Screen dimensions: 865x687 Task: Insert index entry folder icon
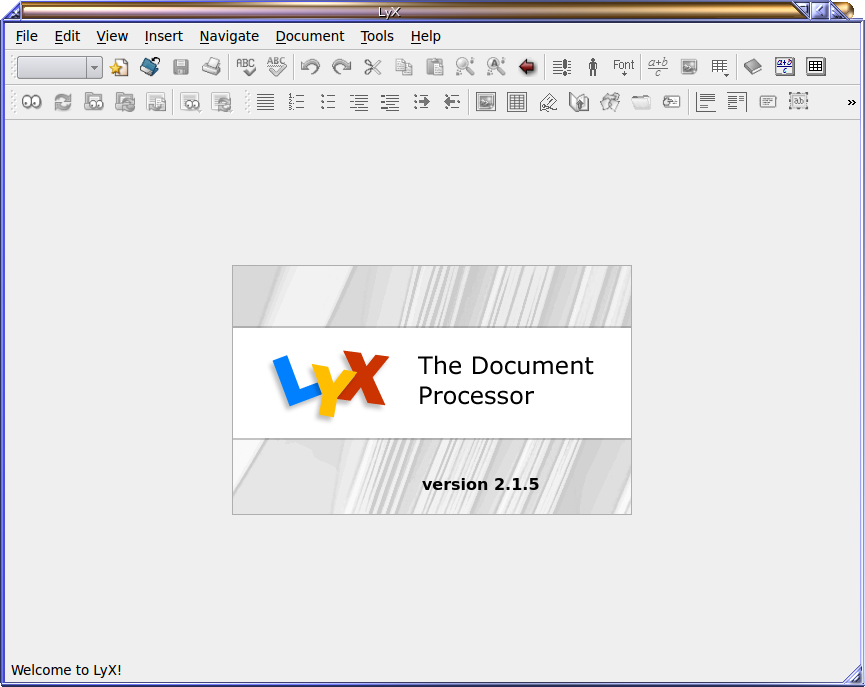[641, 102]
